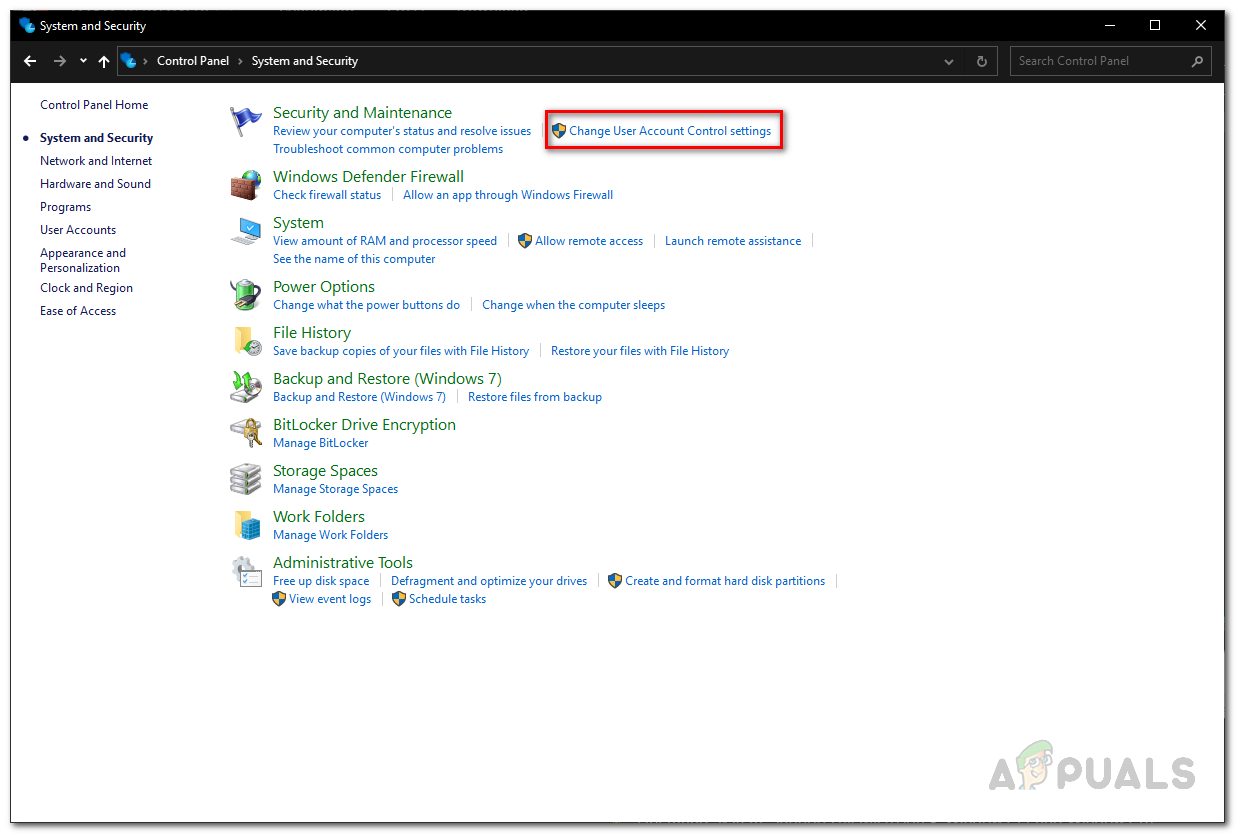Click the Storage Spaces drives icon
This screenshot has height=834, width=1236.
[246, 479]
